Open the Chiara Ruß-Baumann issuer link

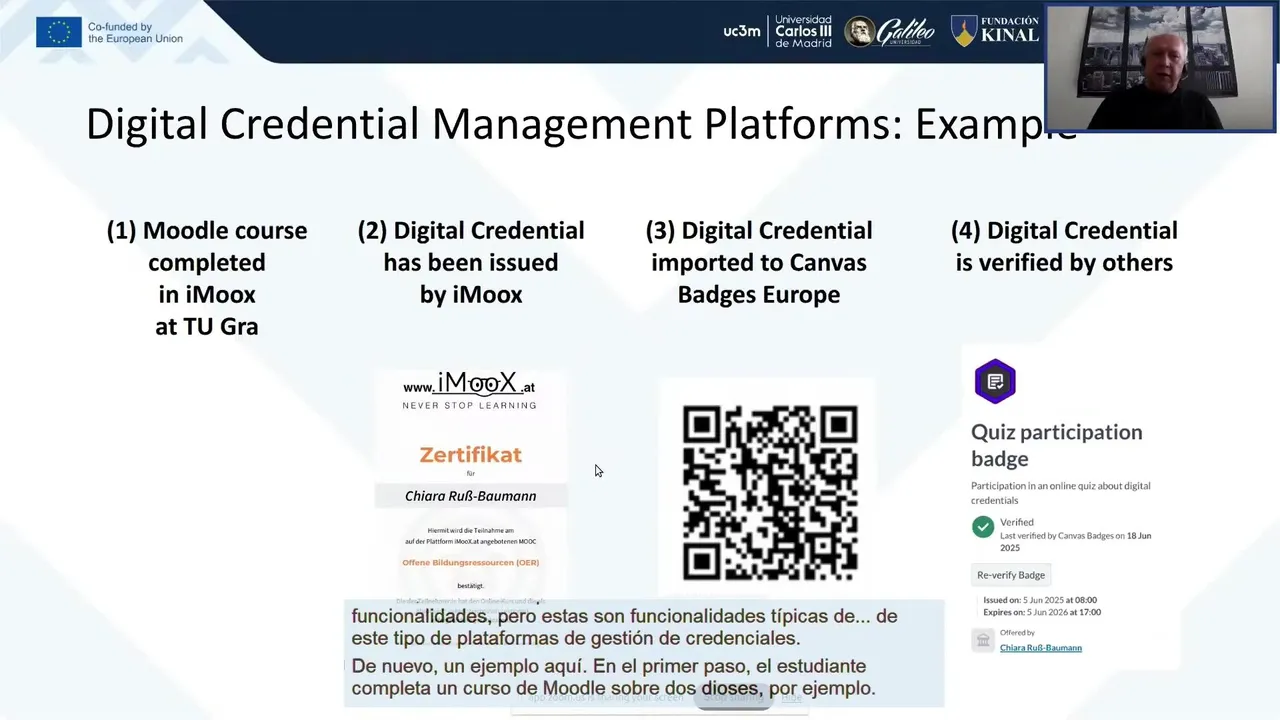(x=1041, y=648)
